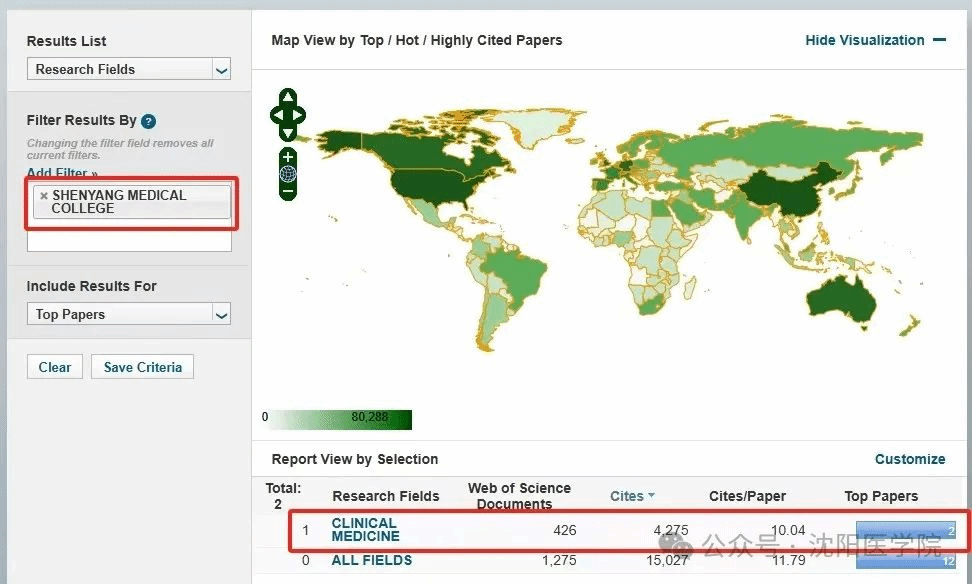
Task: Remove the Shenyang Medical College filter
Action: tap(43, 196)
